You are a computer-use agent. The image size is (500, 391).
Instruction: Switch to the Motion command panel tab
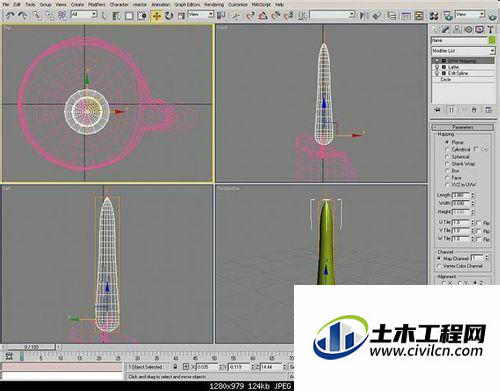pyautogui.click(x=468, y=30)
